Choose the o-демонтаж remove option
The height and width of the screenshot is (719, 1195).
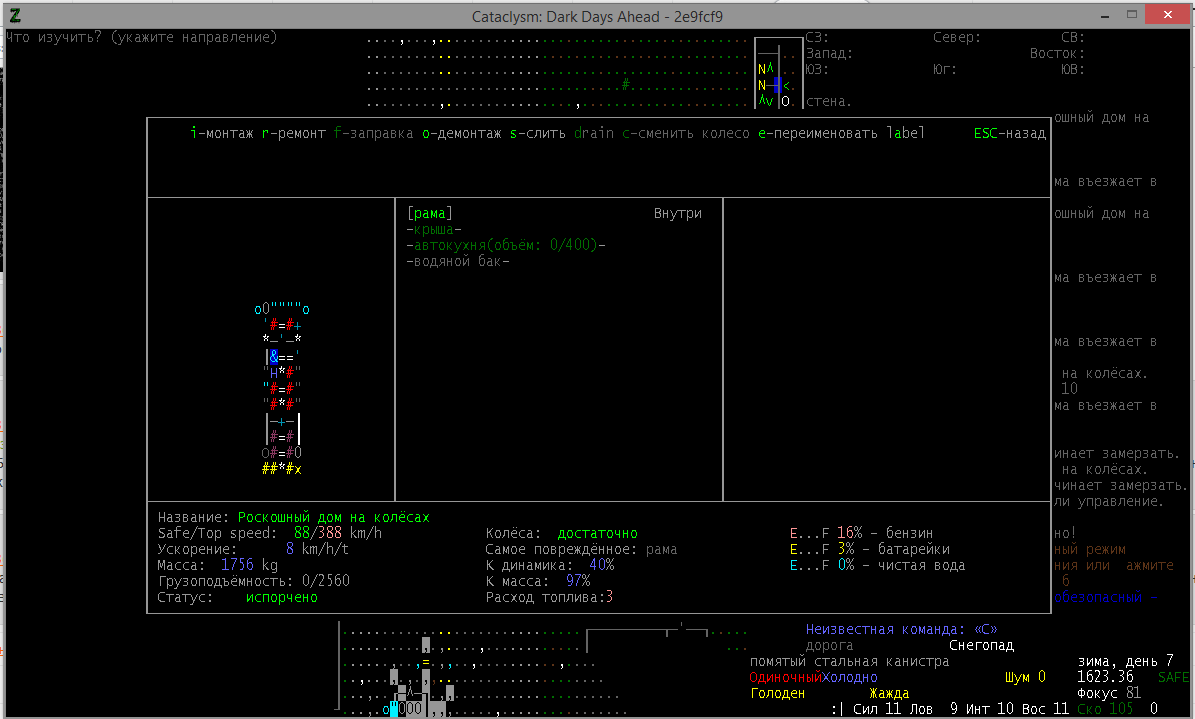(x=462, y=133)
